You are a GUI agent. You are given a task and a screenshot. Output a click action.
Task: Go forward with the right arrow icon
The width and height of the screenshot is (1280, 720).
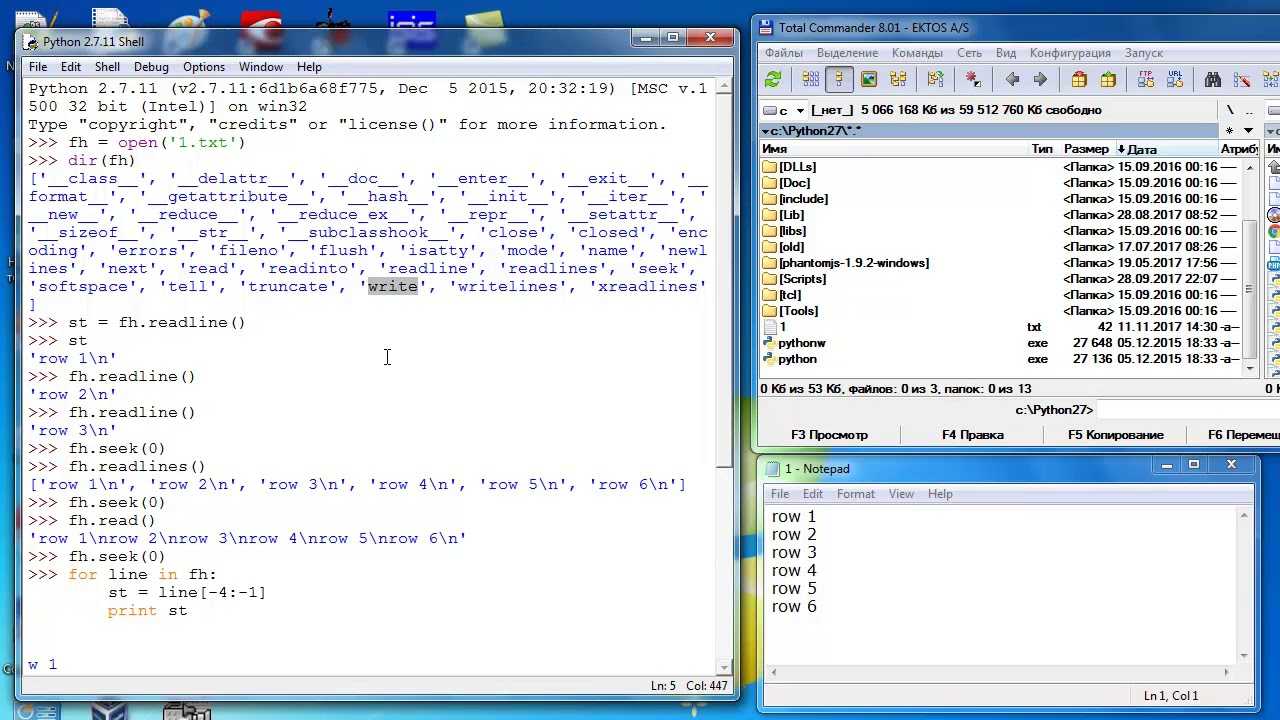1040,80
